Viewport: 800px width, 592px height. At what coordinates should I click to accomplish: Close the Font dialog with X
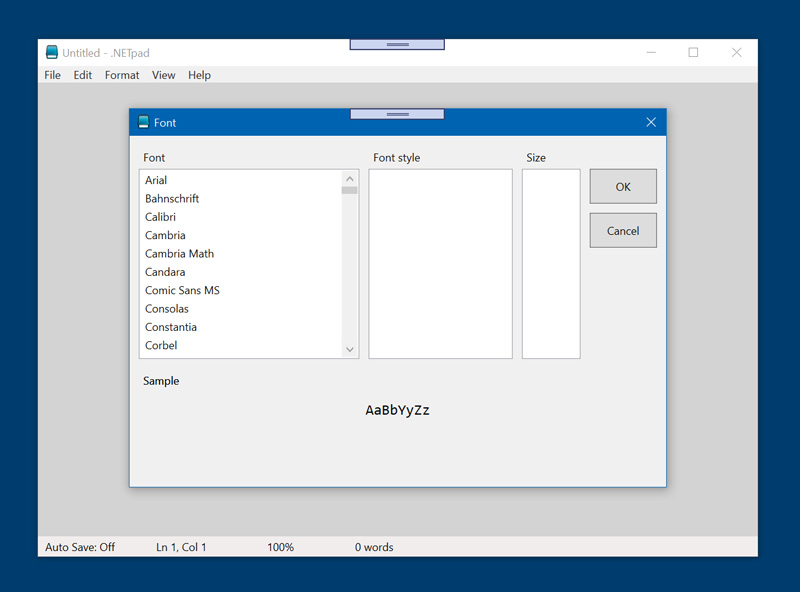point(651,122)
